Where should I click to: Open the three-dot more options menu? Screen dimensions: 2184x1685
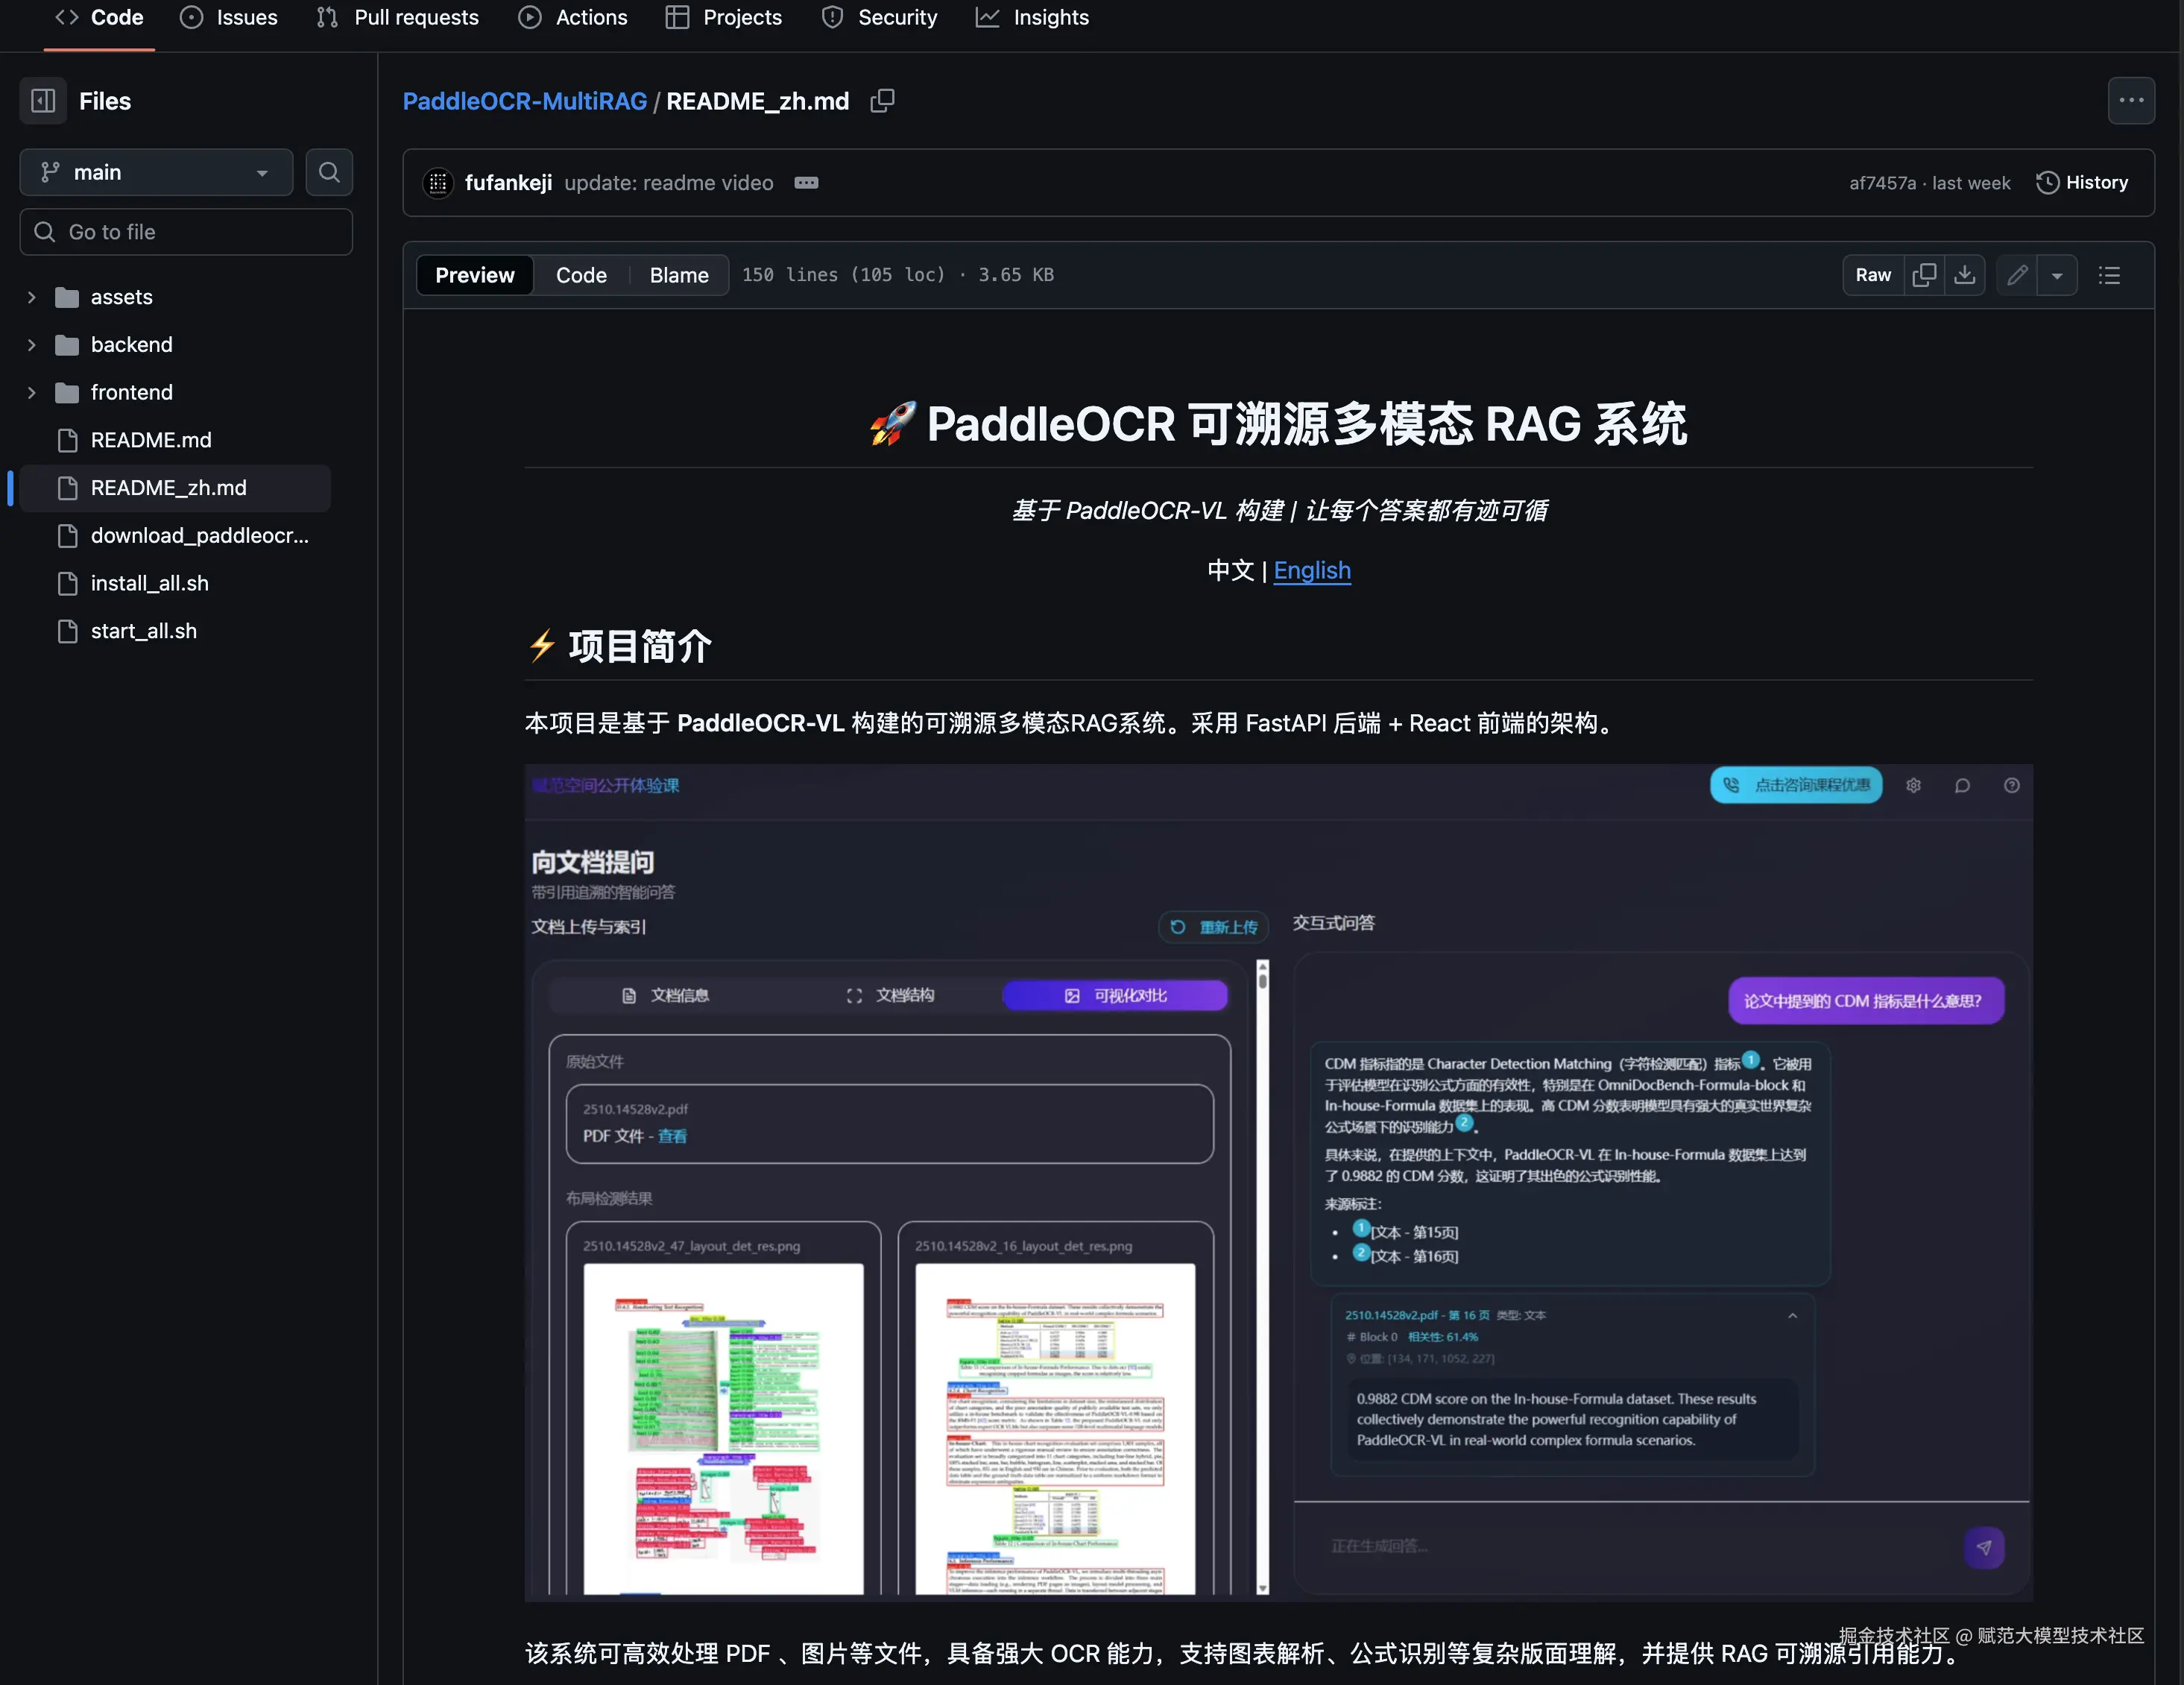click(2131, 101)
